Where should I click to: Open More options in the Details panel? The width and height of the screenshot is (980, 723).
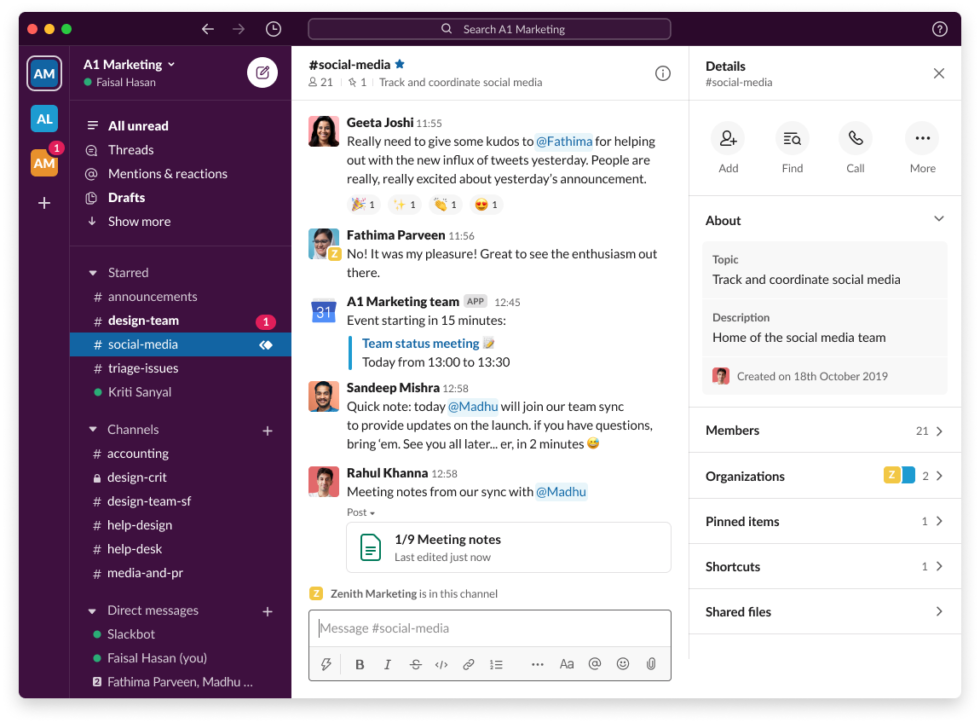point(921,138)
